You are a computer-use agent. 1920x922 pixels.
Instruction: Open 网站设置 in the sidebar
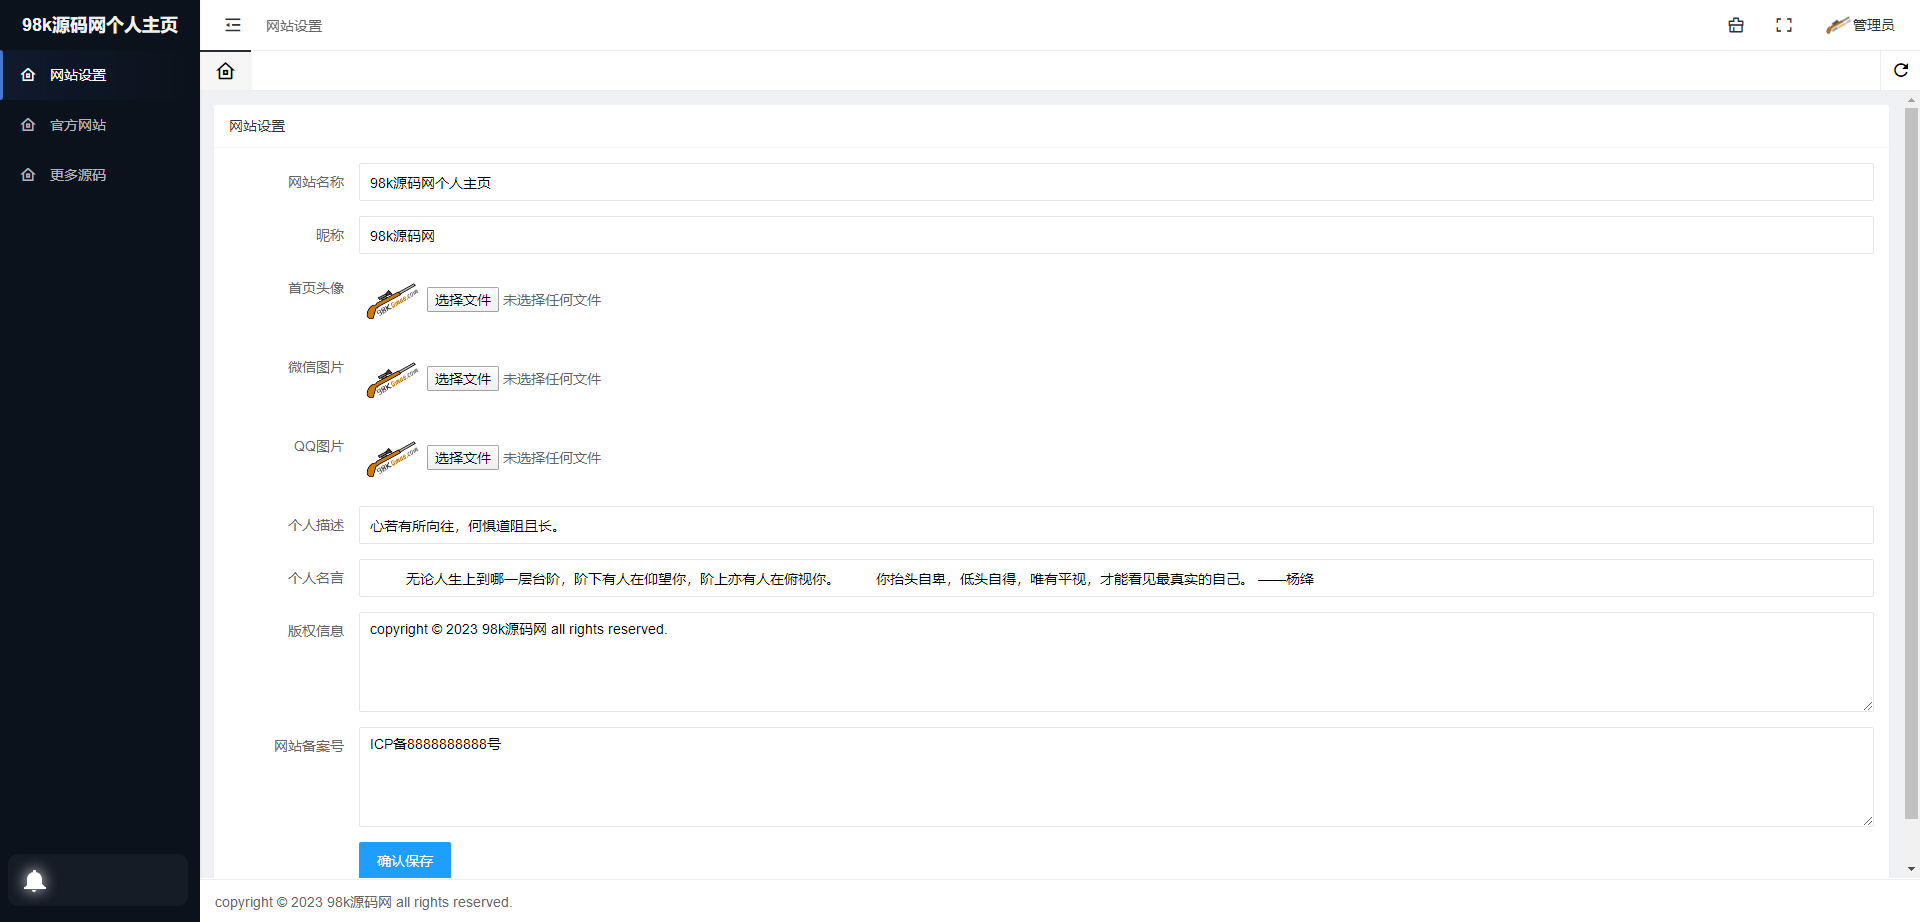(78, 75)
